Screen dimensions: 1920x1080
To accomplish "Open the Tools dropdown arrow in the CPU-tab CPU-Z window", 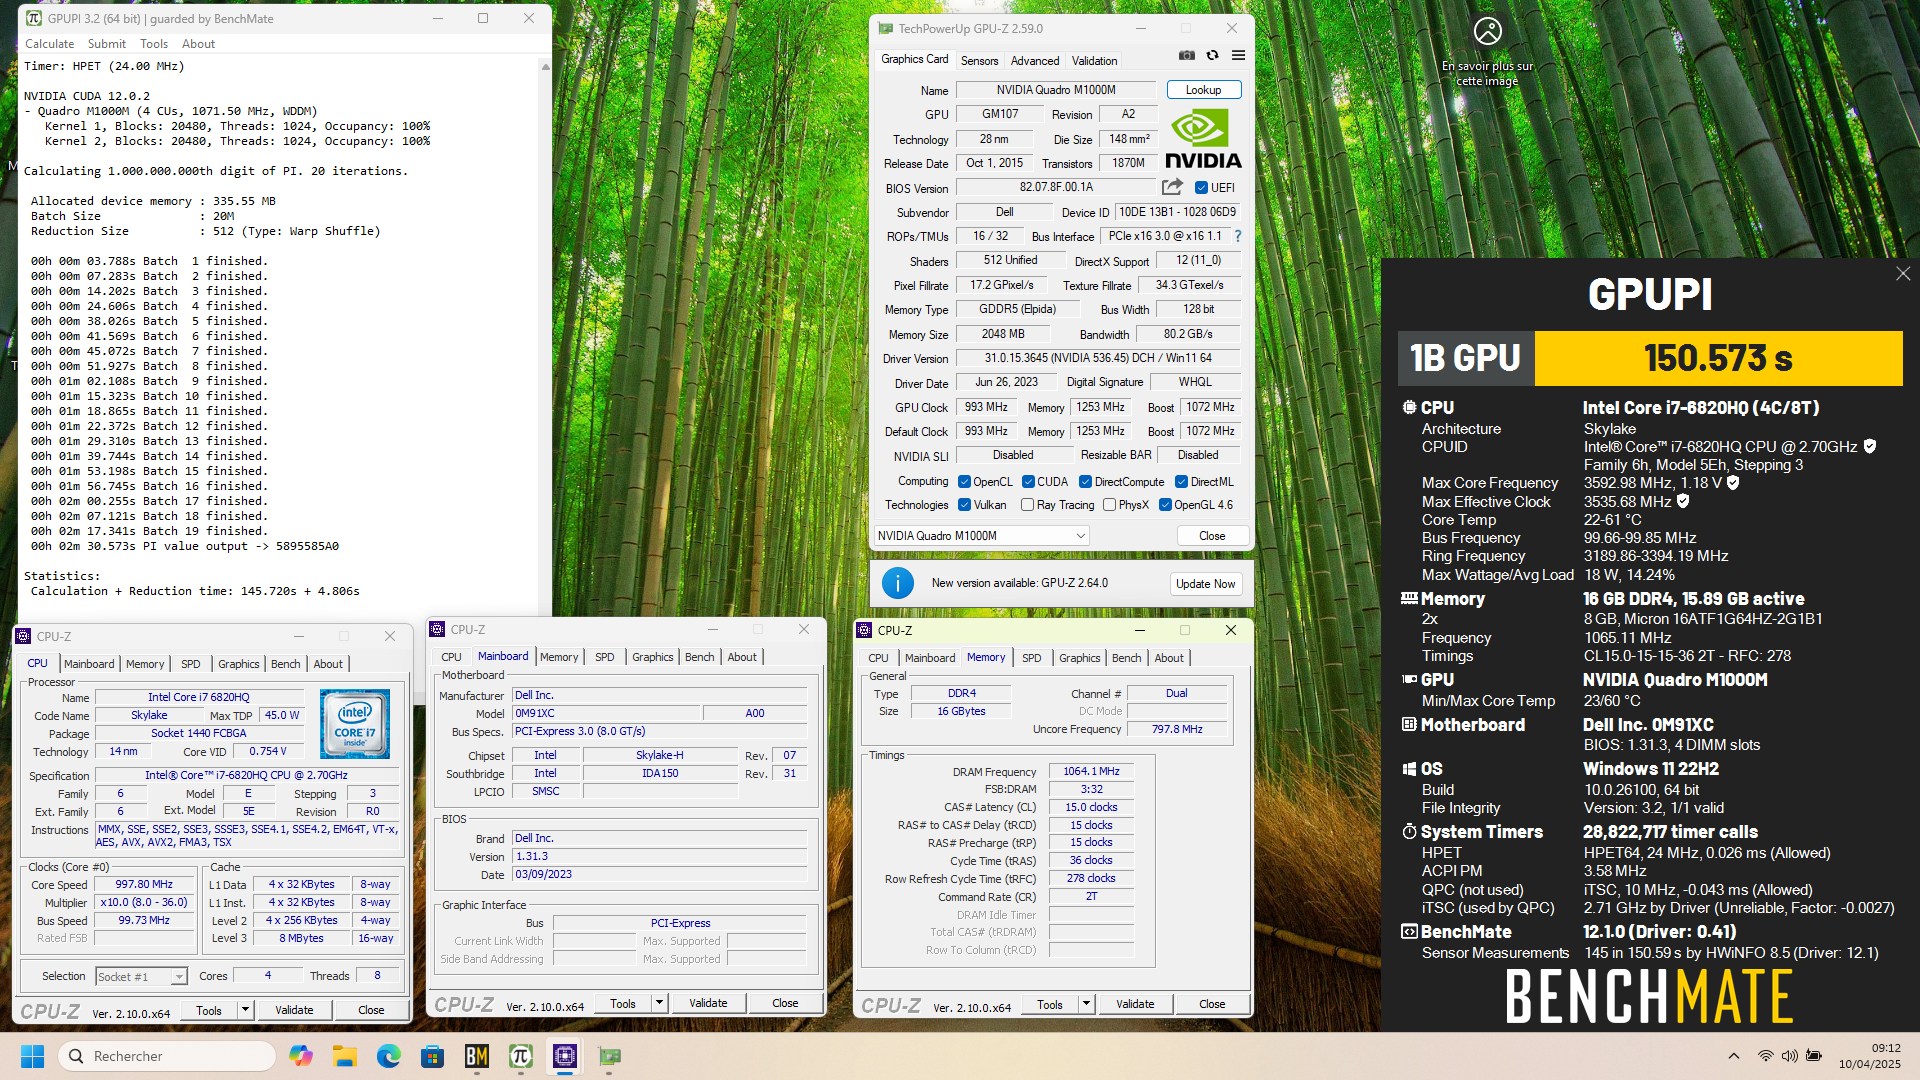I will click(245, 1010).
